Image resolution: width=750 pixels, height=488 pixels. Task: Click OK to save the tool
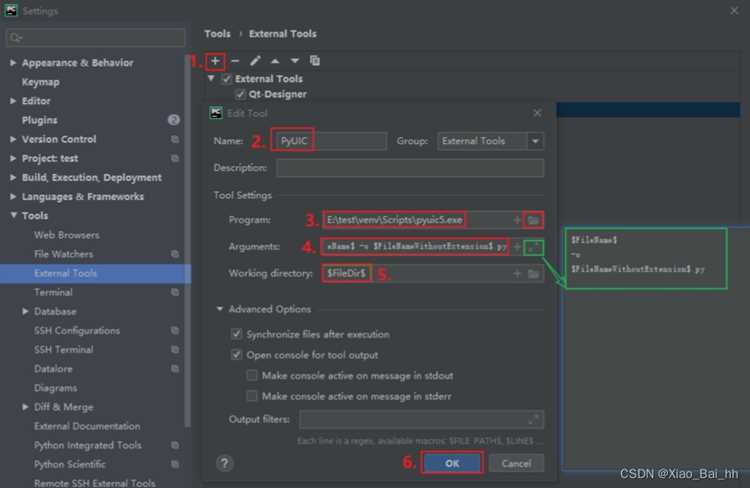pos(452,463)
